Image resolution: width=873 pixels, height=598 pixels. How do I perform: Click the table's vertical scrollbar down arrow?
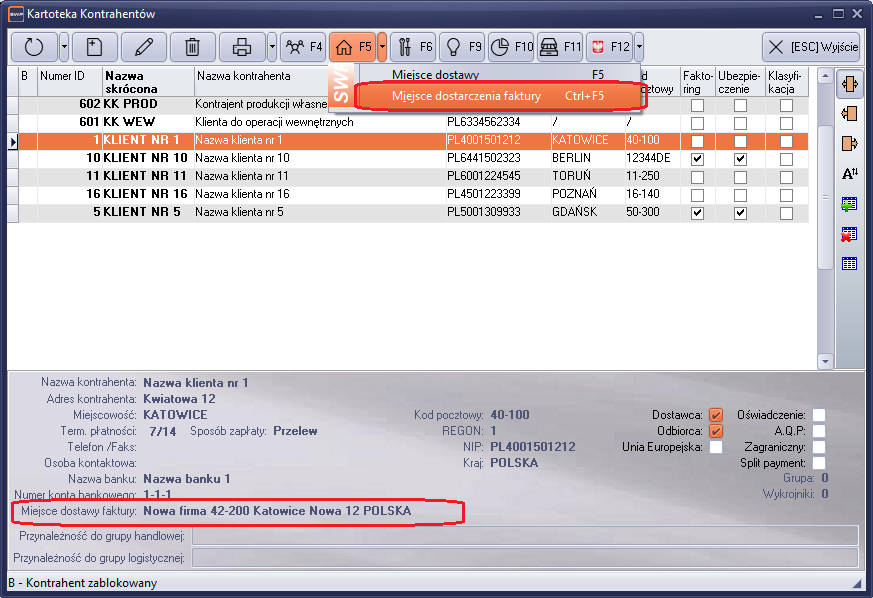pos(825,361)
